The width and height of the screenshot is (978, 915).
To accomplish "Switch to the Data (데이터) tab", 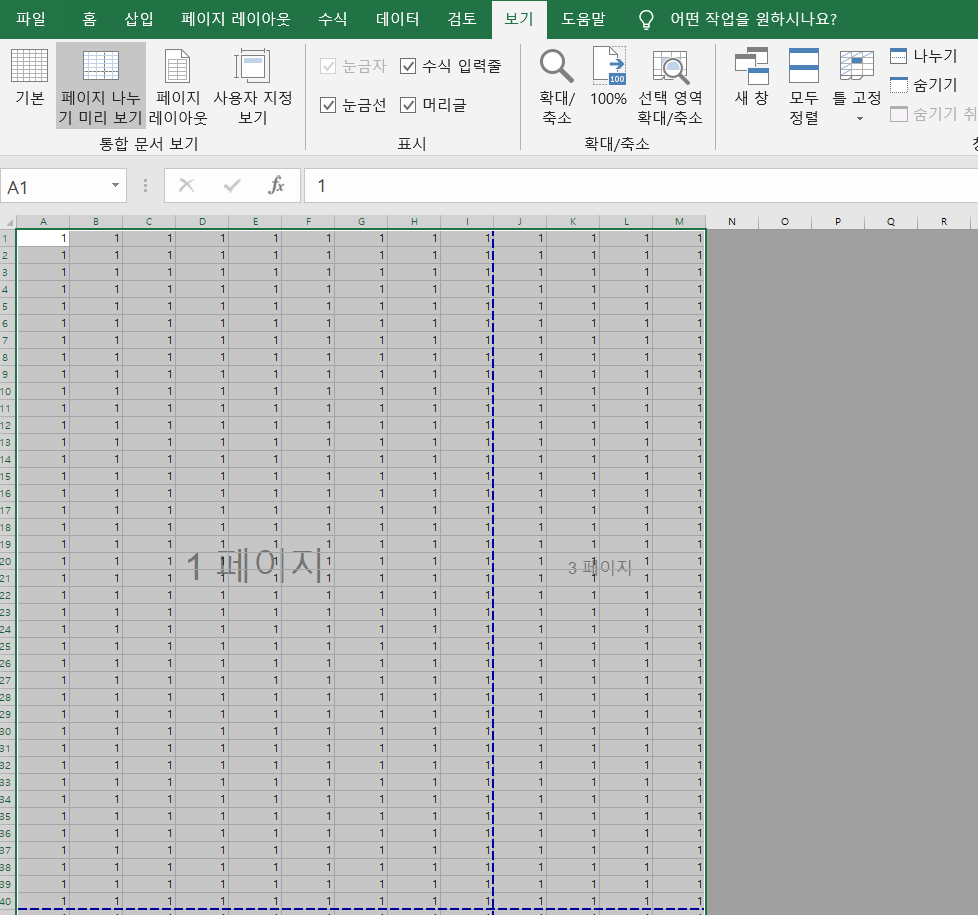I will 397,19.
